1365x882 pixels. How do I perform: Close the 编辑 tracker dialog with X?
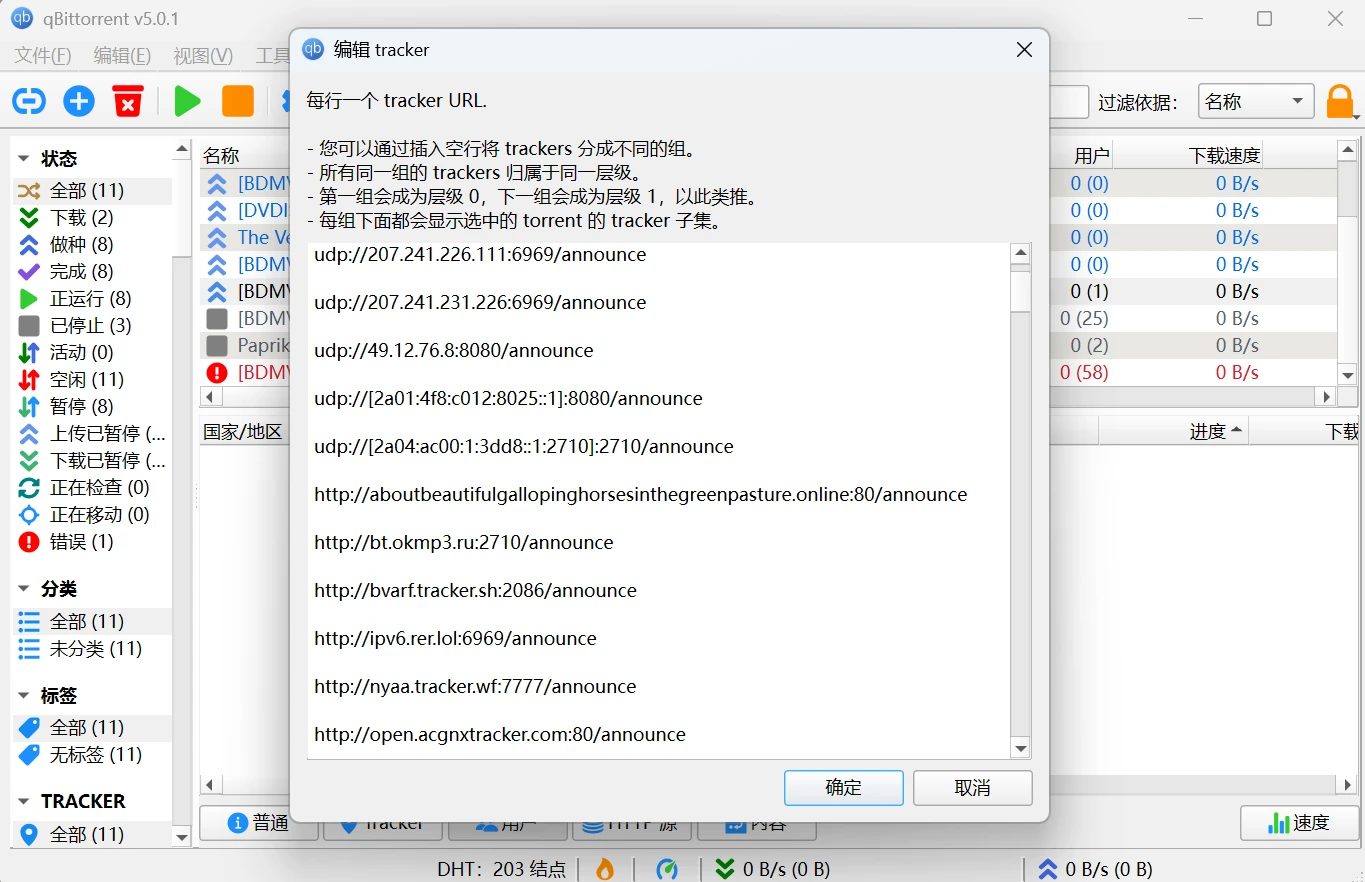[x=1024, y=49]
